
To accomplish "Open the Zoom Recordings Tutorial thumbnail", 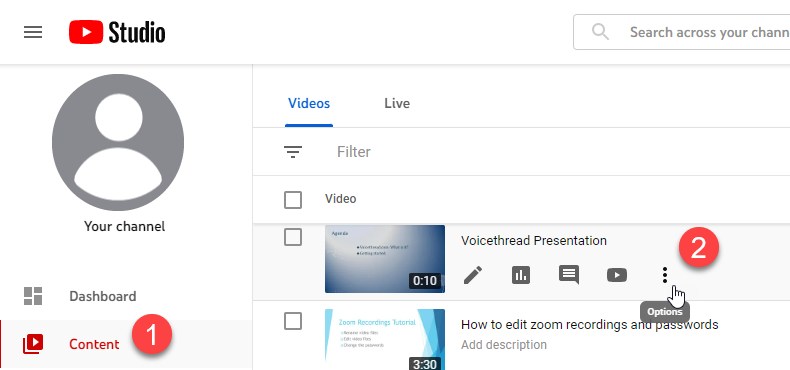I will coord(385,339).
